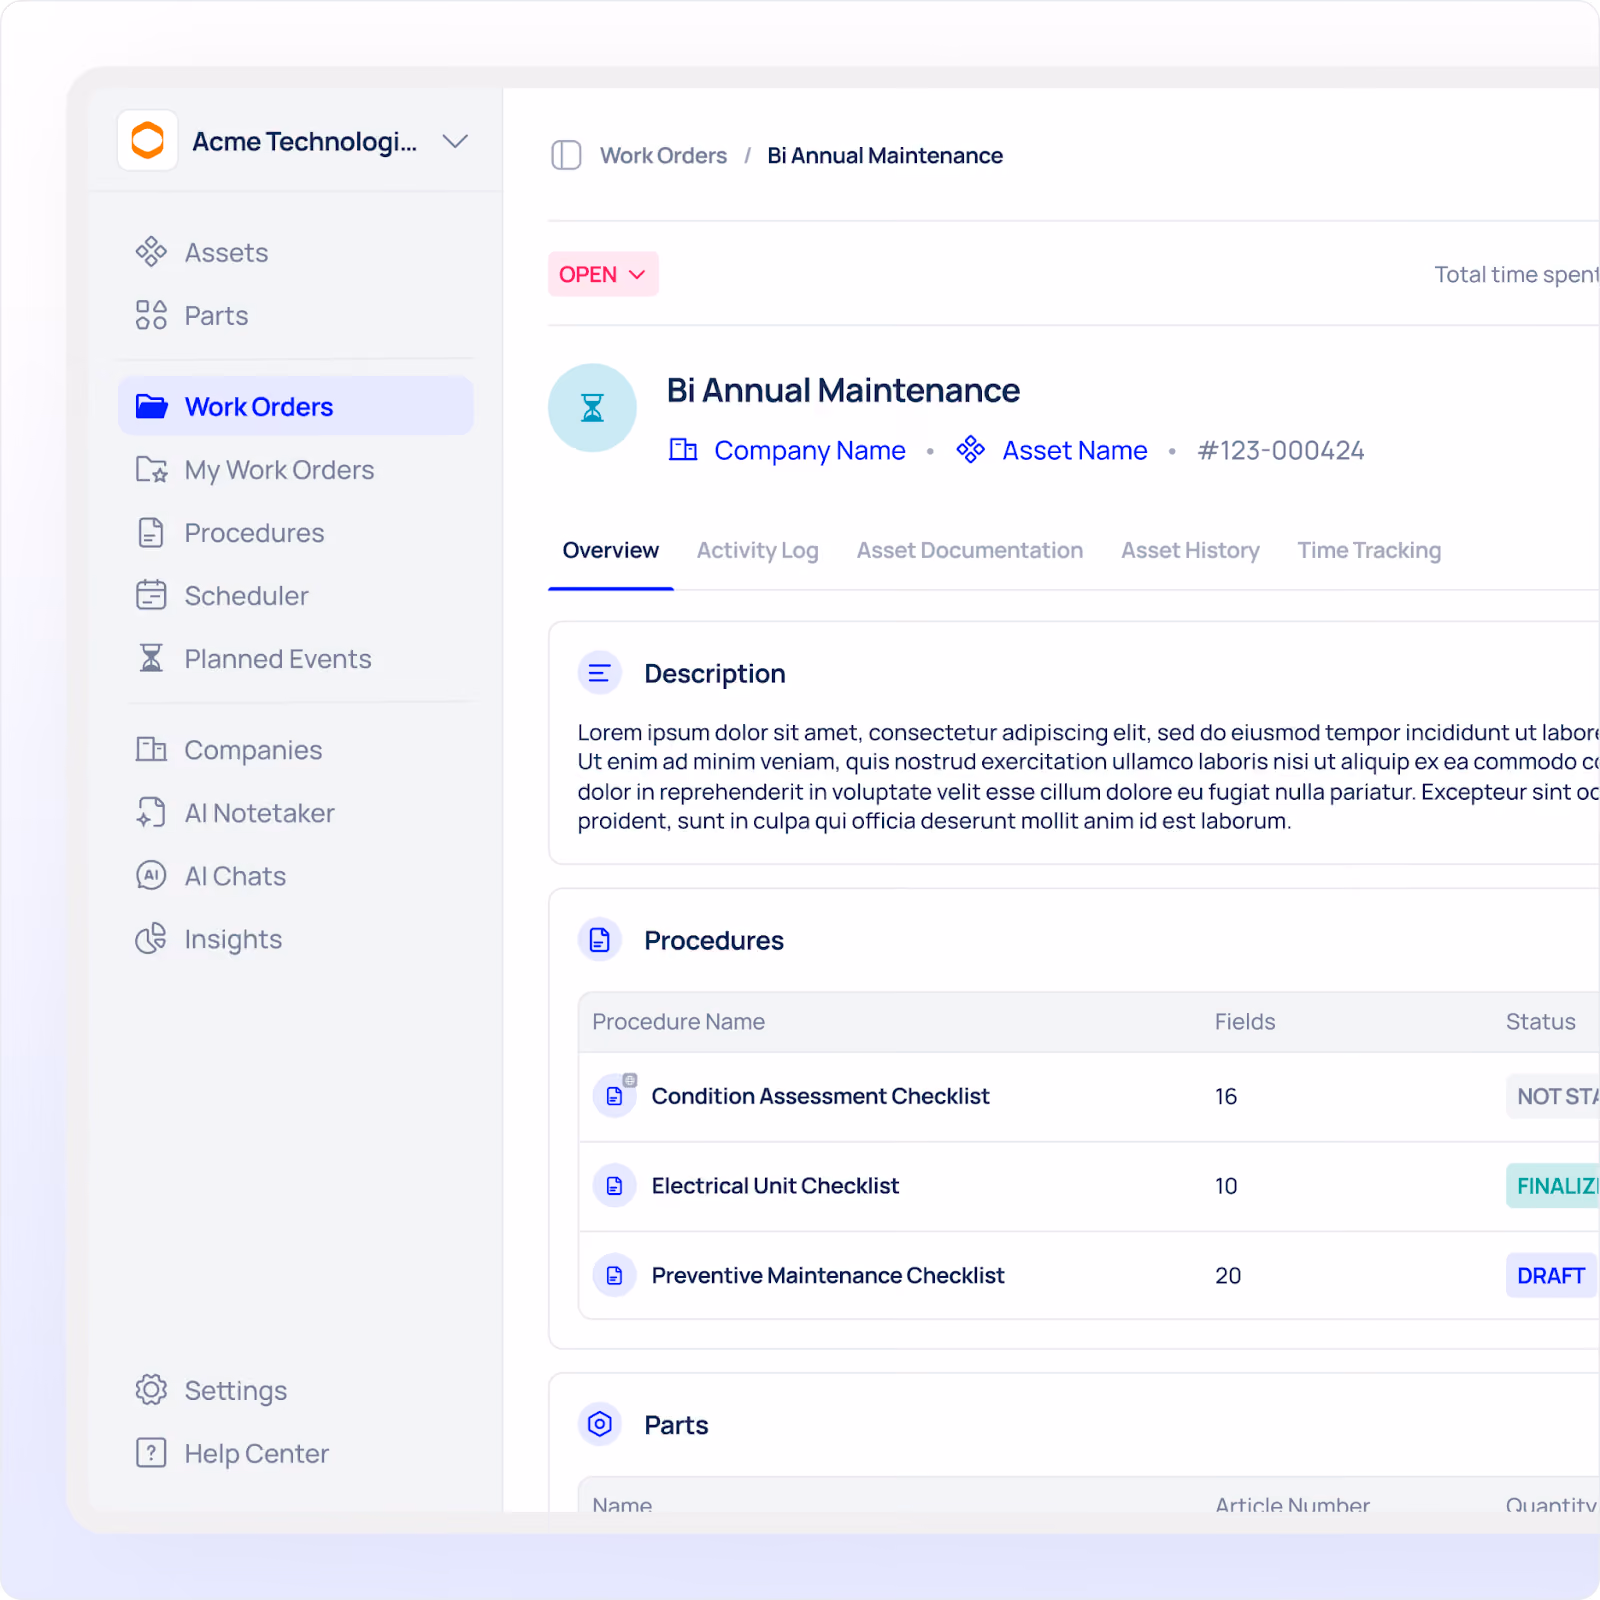This screenshot has width=1600, height=1600.
Task: Open Work Orders in the sidebar
Action: [x=296, y=406]
